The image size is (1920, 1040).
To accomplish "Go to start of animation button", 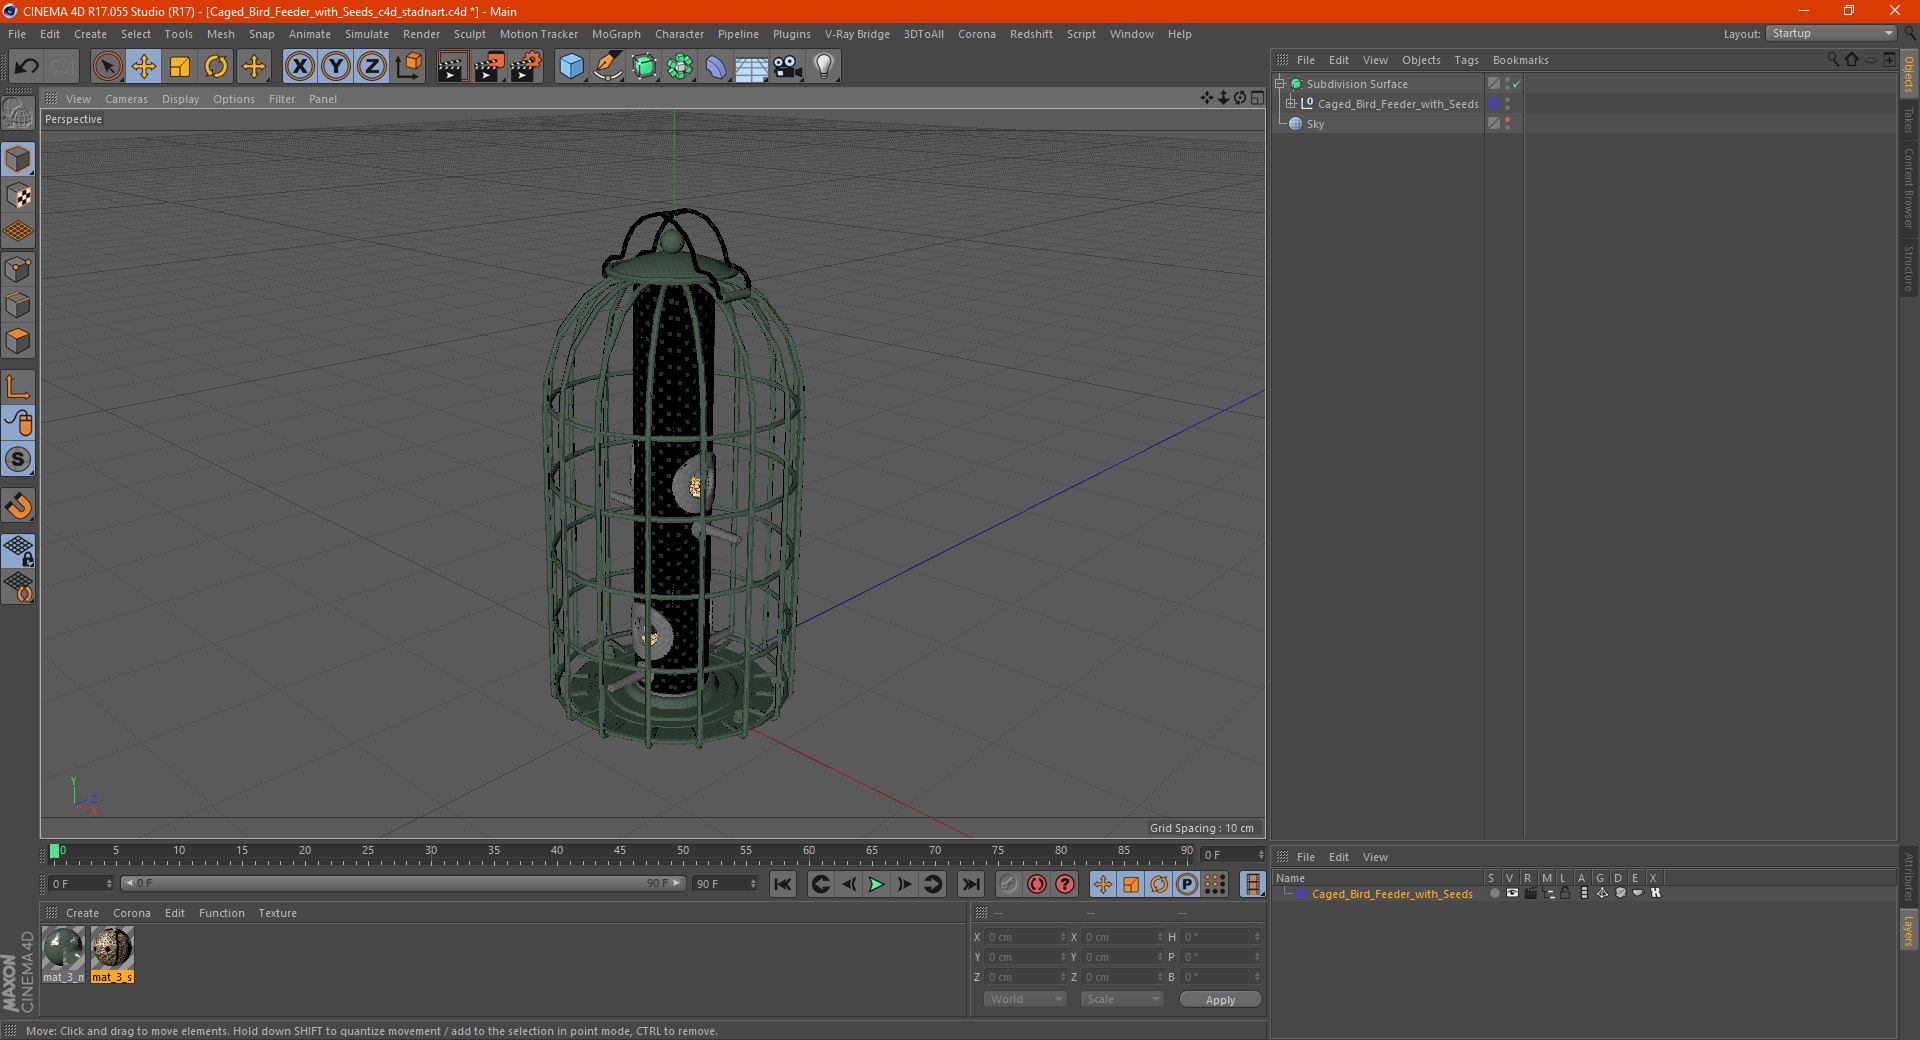I will 783,884.
